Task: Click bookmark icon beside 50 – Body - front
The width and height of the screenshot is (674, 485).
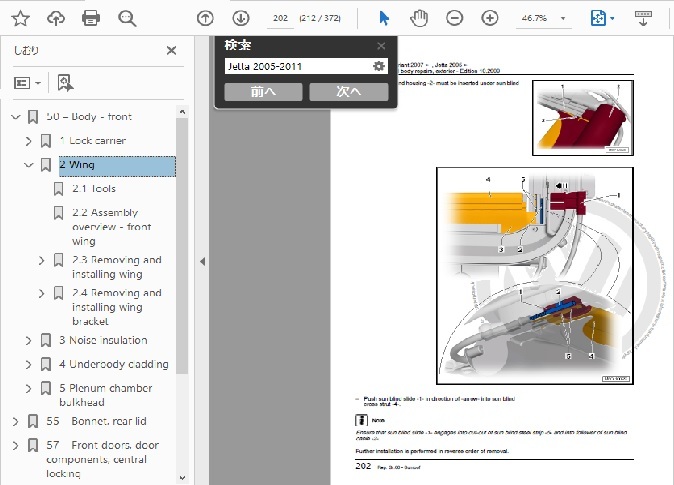Action: tap(33, 117)
